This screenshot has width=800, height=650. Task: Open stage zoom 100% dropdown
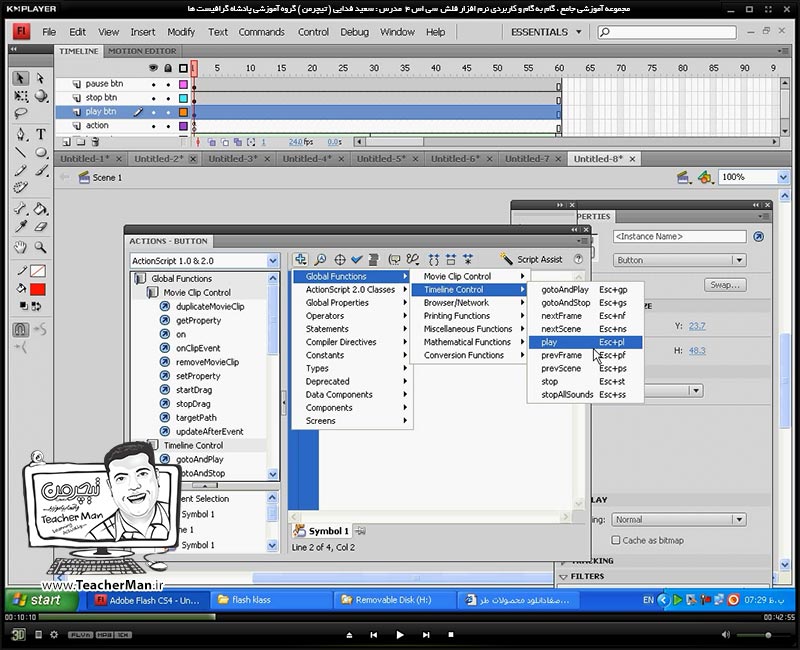point(783,177)
